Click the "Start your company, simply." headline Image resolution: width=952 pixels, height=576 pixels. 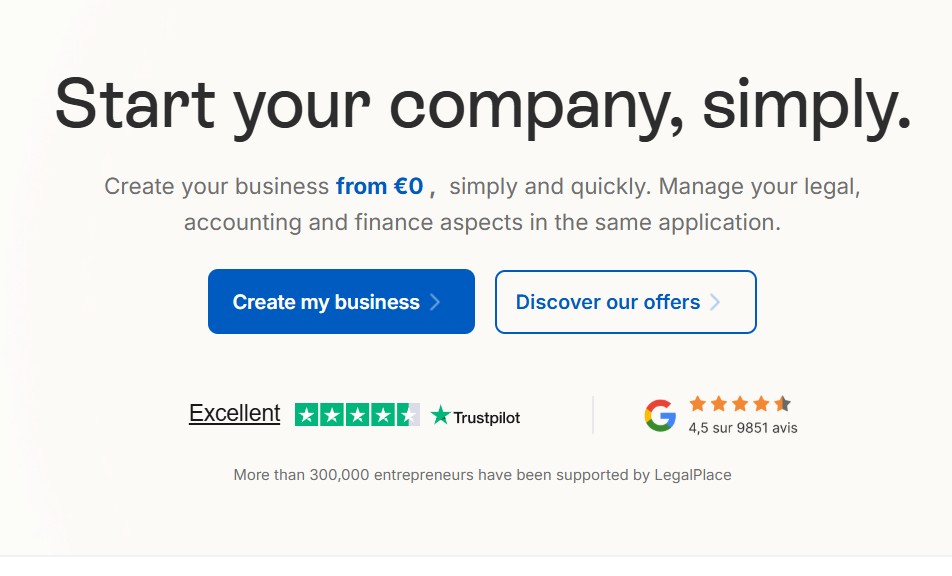pos(483,104)
